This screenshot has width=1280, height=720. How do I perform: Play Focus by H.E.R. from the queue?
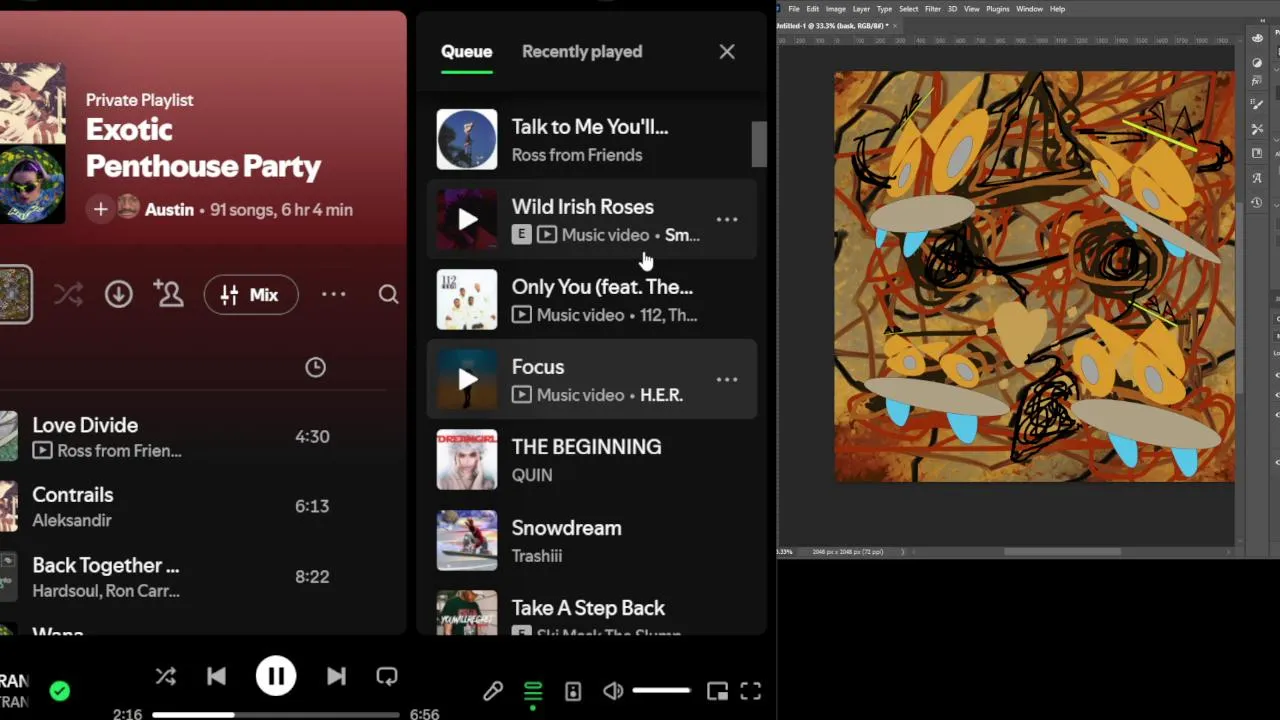pos(467,380)
